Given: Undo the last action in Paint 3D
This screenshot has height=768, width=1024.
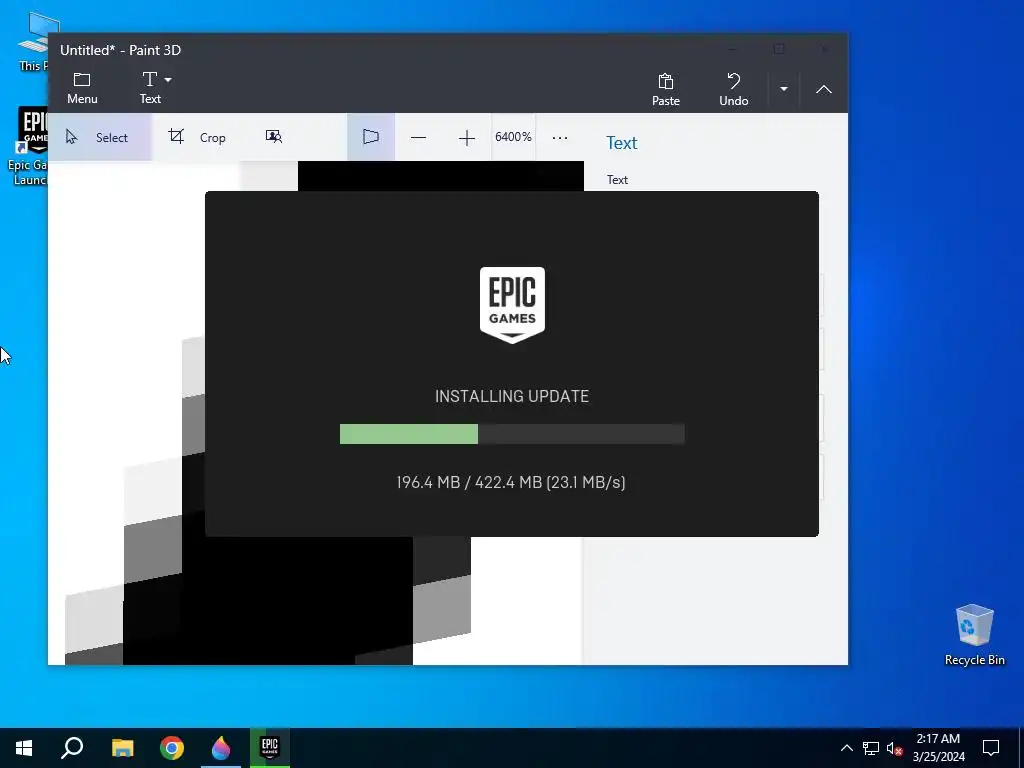Looking at the screenshot, I should pos(733,89).
